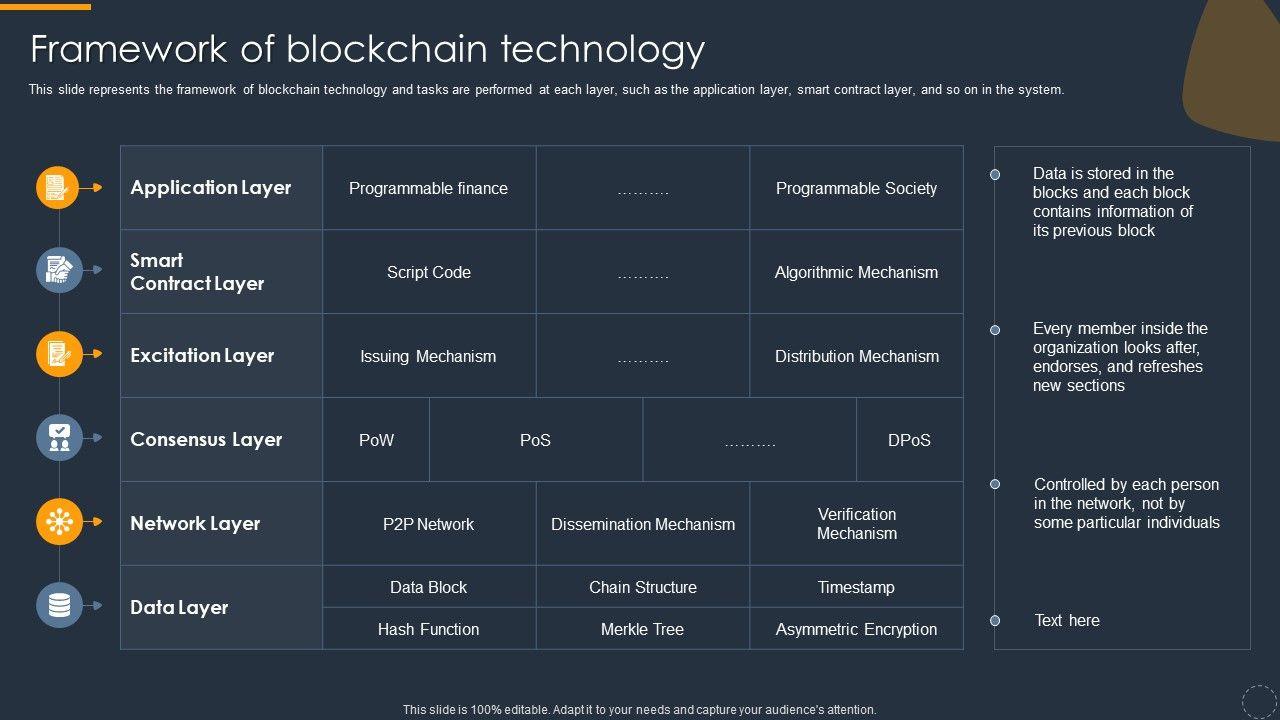Click the 'Algorithmic Mechanism' cell
The width and height of the screenshot is (1280, 720).
856,272
